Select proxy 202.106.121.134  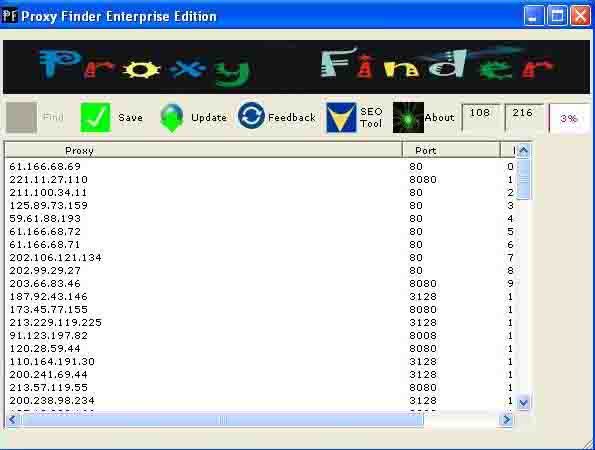click(55, 258)
